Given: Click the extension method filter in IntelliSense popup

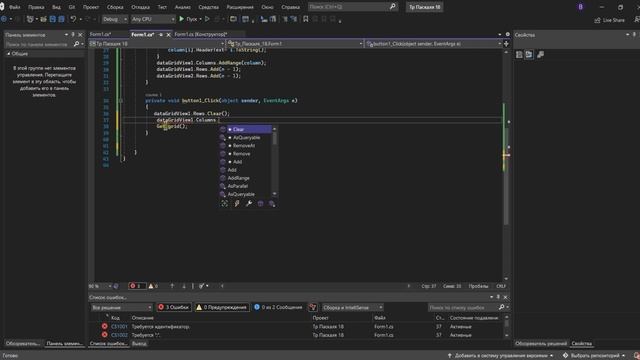Looking at the screenshot, I should (272, 203).
